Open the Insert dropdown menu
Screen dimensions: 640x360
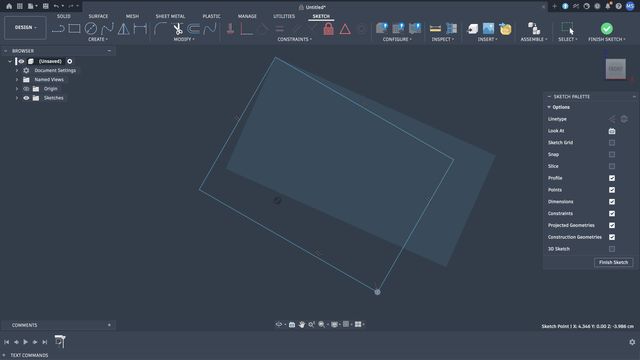click(x=487, y=39)
